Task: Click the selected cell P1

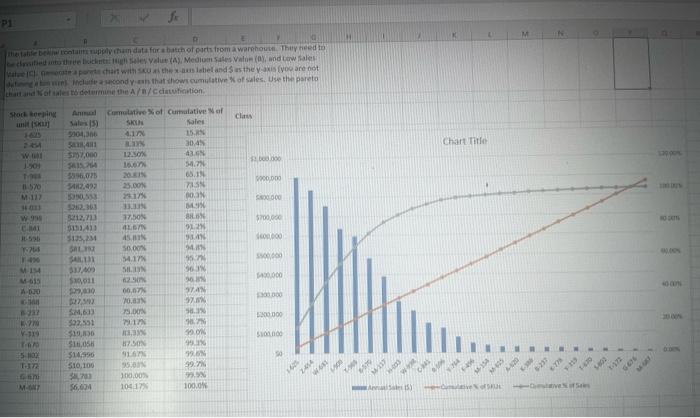Action: click(632, 63)
